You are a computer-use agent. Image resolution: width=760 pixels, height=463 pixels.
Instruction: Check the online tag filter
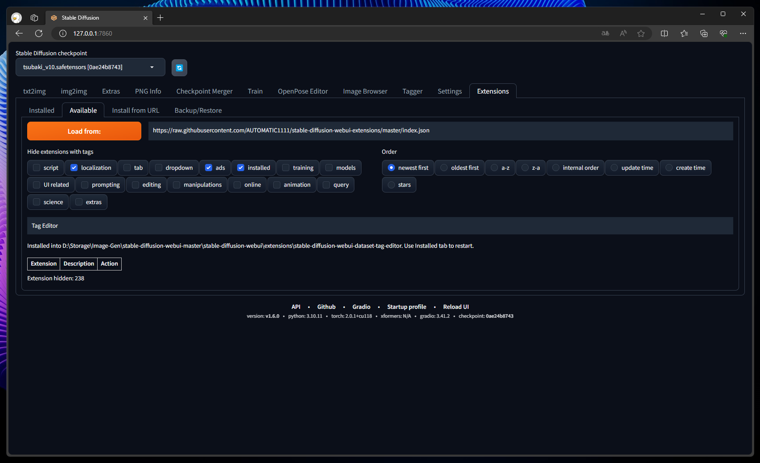tap(237, 185)
